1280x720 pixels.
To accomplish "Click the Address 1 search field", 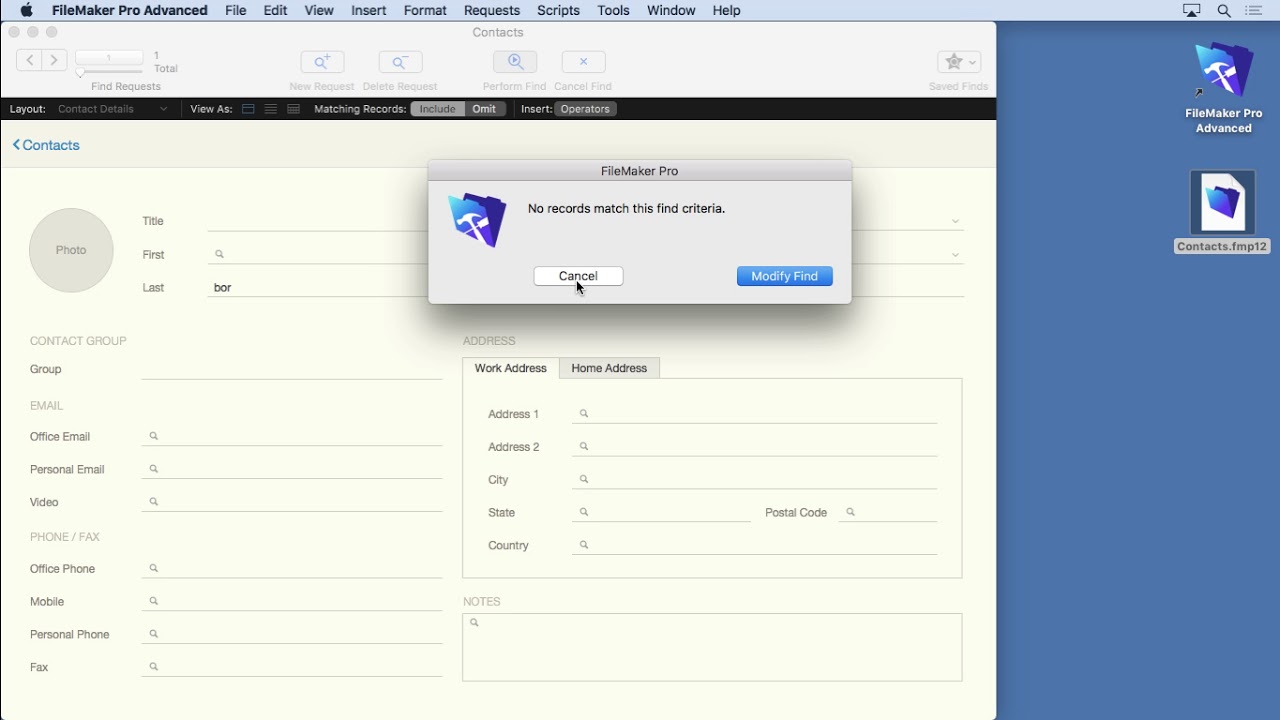I will pyautogui.click(x=755, y=414).
